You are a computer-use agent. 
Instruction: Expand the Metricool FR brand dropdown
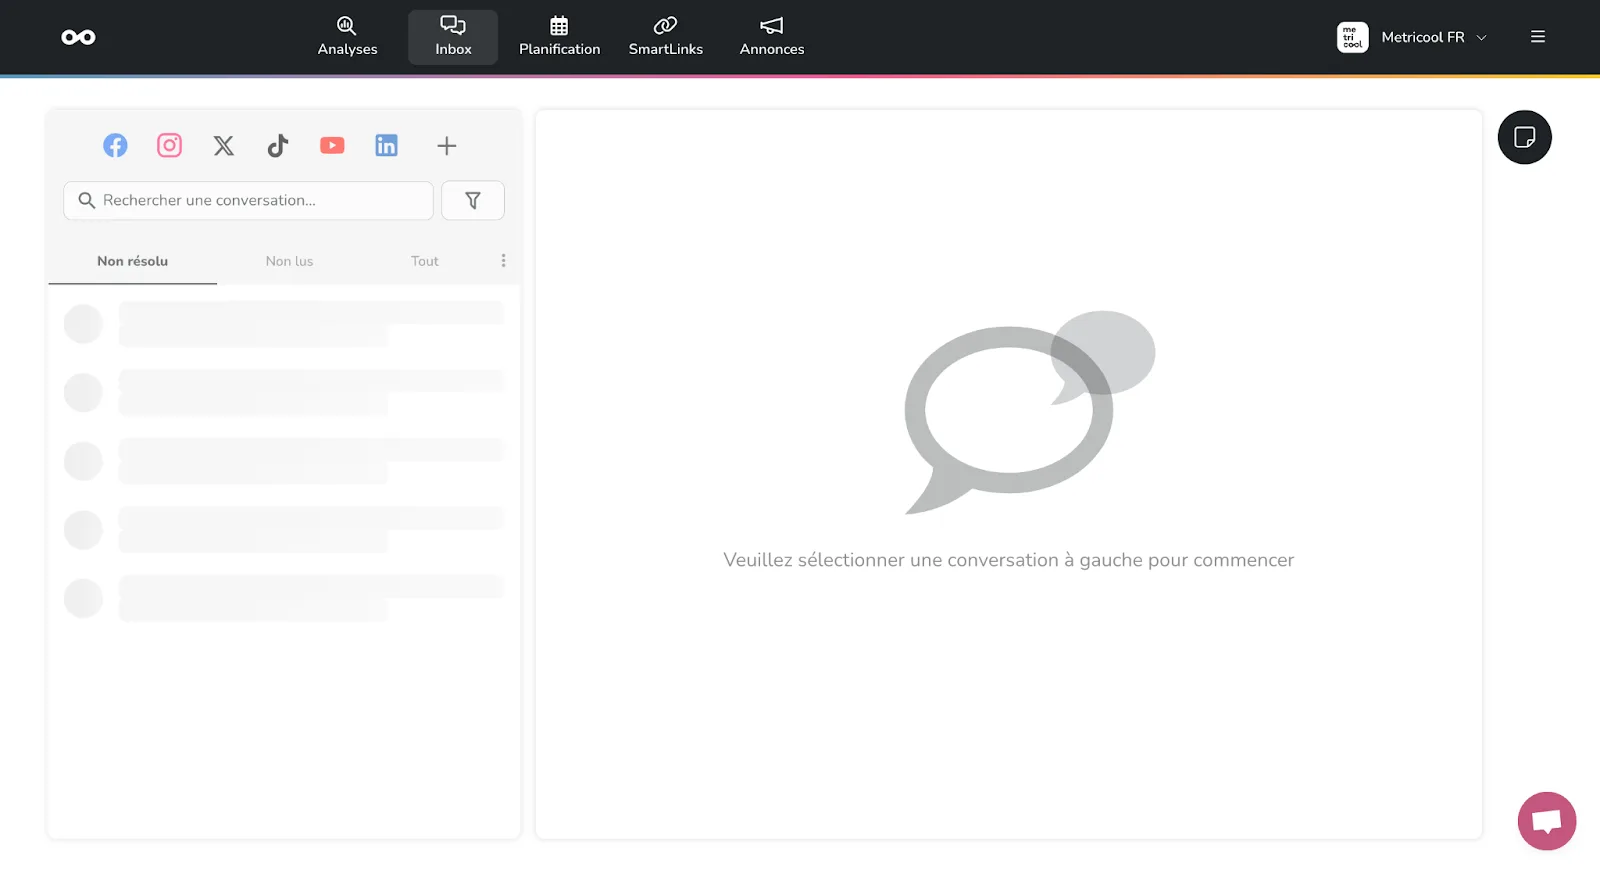(x=1413, y=37)
